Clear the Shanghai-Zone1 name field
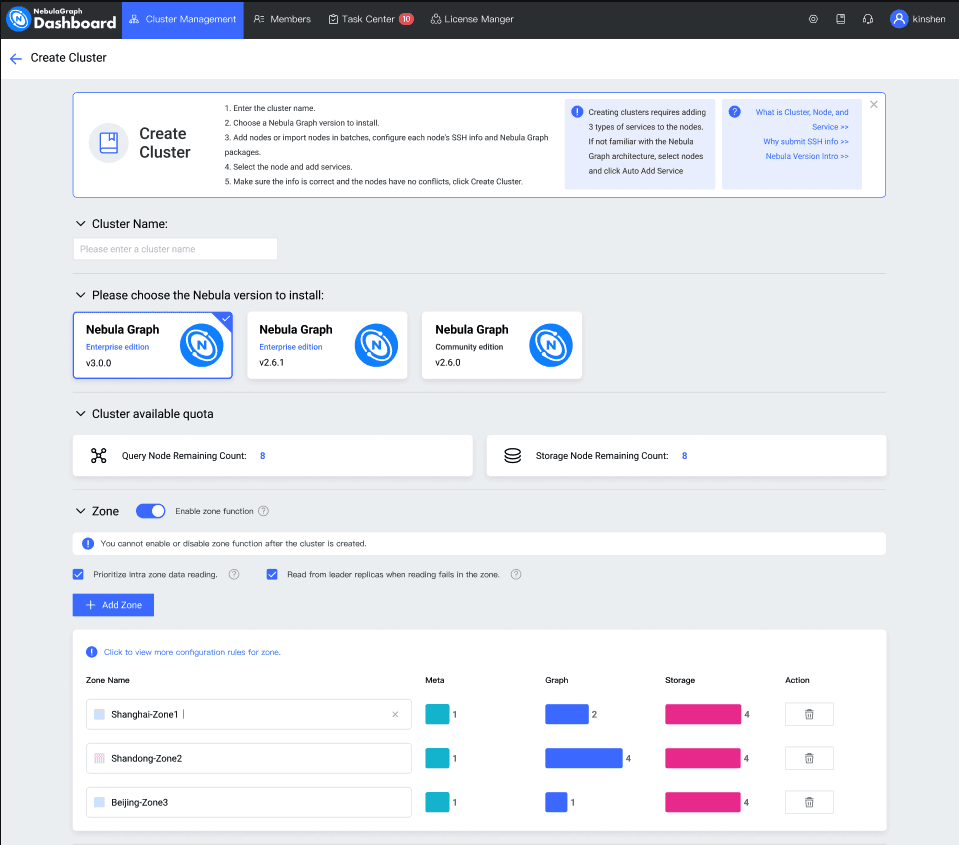This screenshot has width=959, height=845. click(x=395, y=714)
